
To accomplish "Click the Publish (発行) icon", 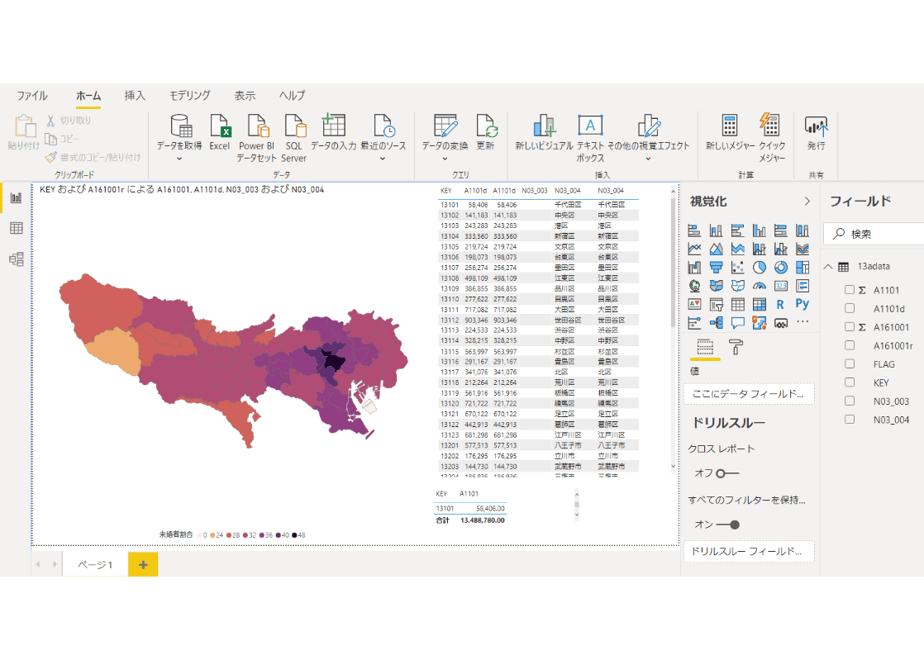I will [816, 133].
